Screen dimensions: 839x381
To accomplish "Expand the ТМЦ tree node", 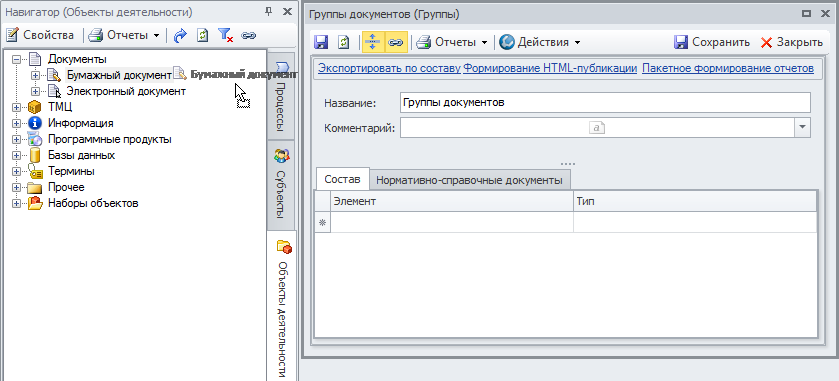I will pyautogui.click(x=17, y=107).
